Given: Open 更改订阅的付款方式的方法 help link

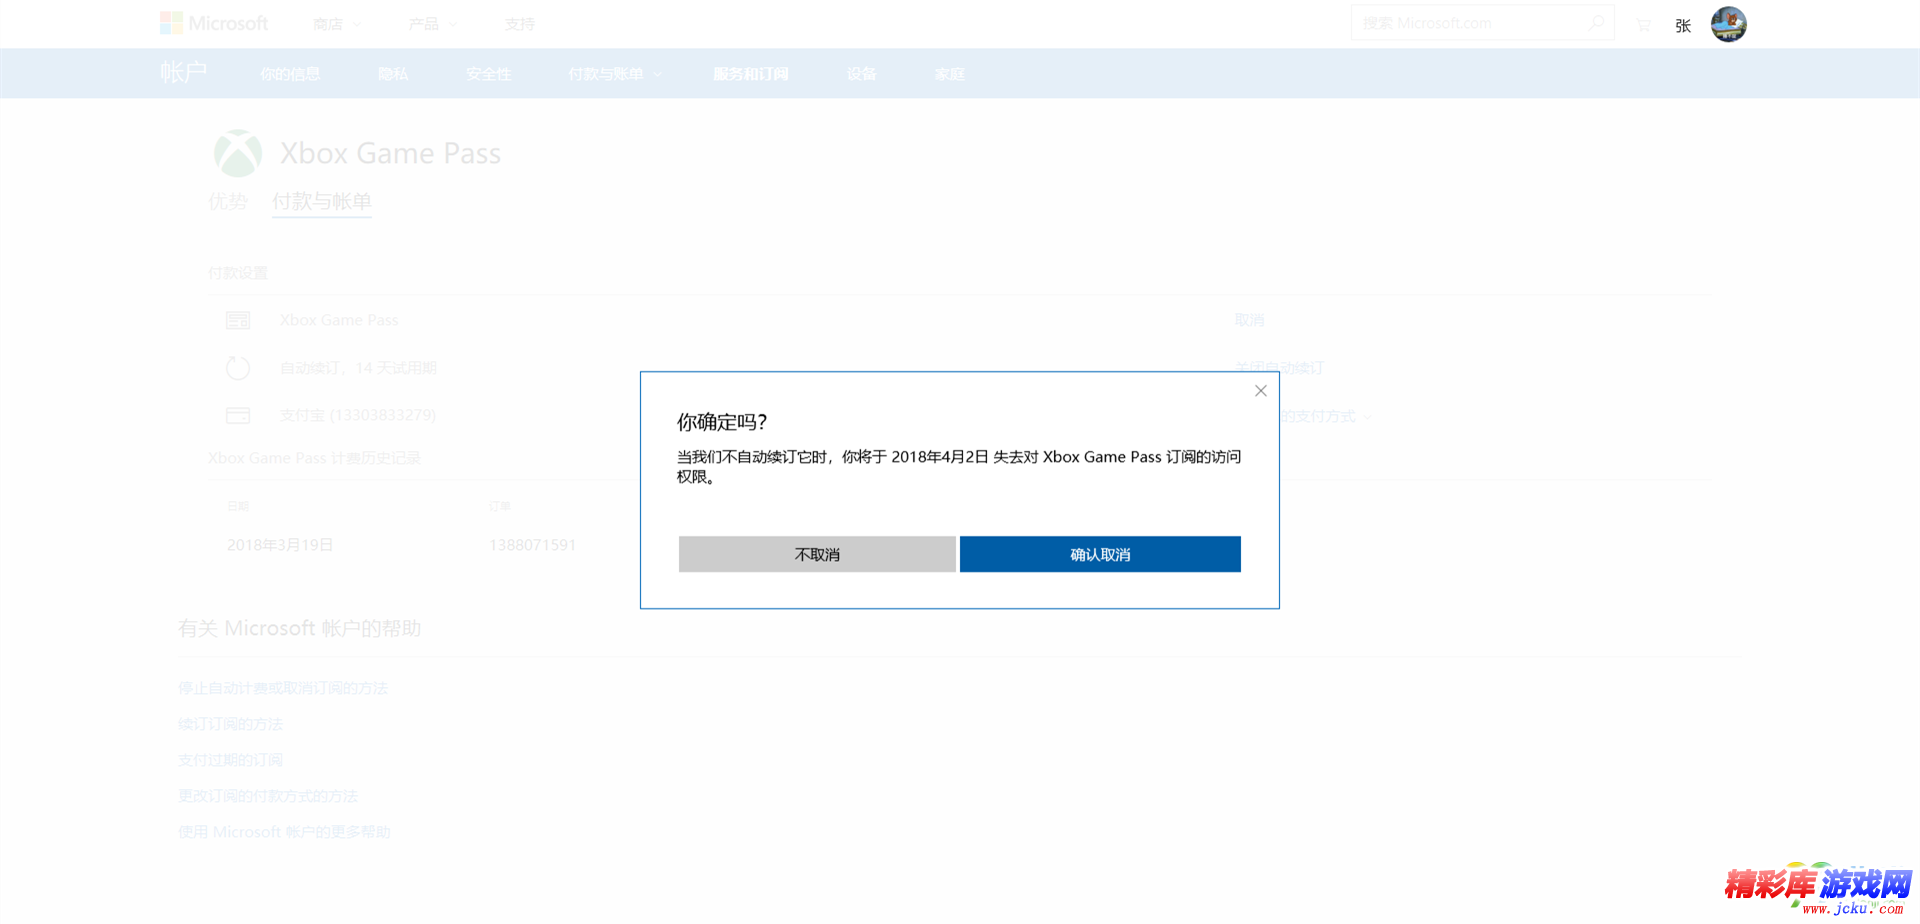Looking at the screenshot, I should click(x=268, y=796).
